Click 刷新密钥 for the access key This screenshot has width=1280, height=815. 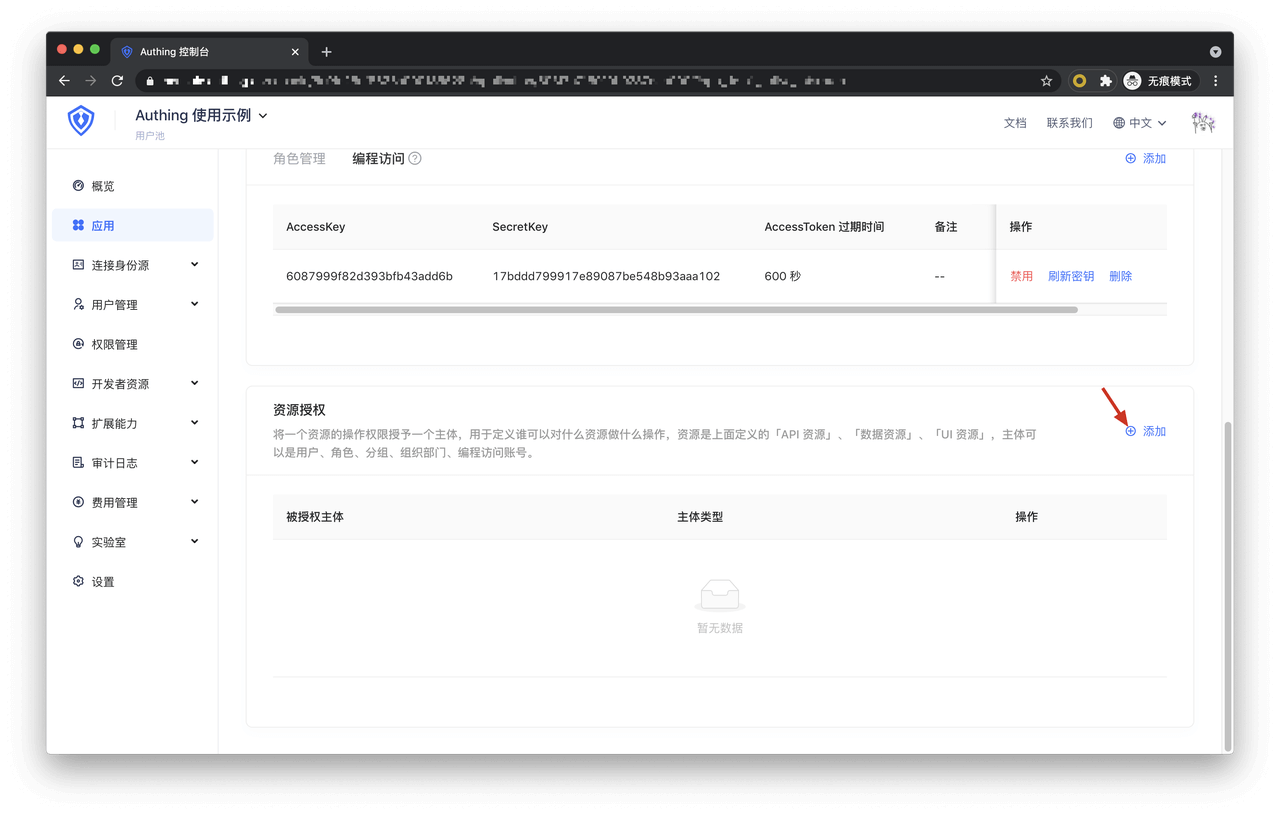point(1070,276)
